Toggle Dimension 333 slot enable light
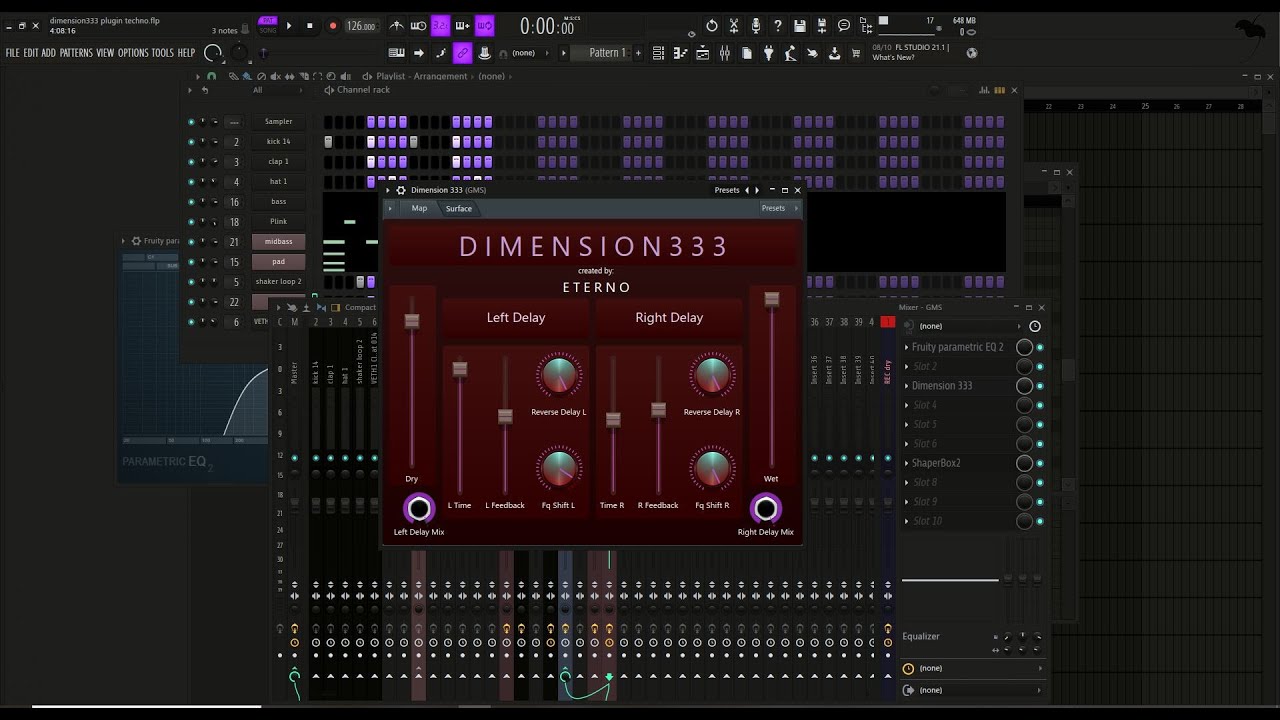This screenshot has height=720, width=1280. coord(1040,386)
